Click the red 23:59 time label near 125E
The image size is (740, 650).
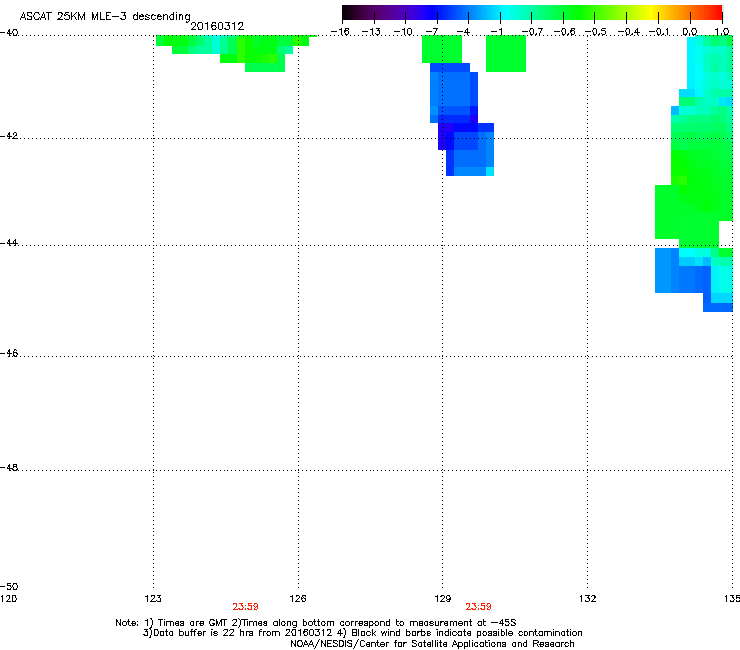point(245,607)
